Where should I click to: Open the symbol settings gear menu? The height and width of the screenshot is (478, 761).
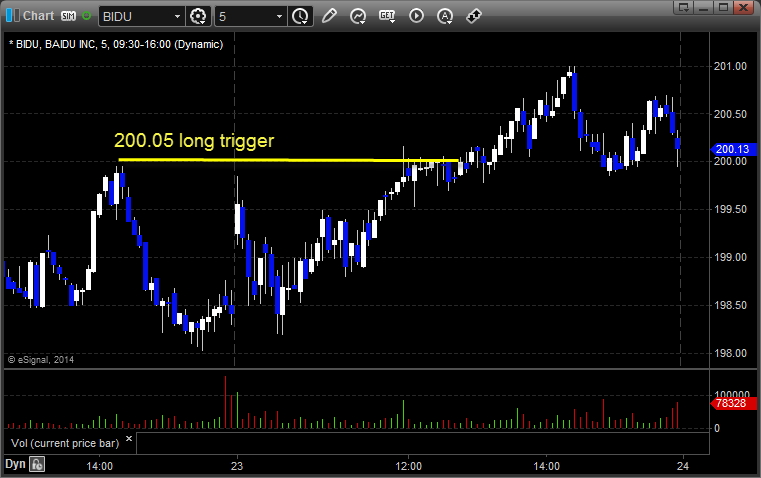pyautogui.click(x=198, y=16)
